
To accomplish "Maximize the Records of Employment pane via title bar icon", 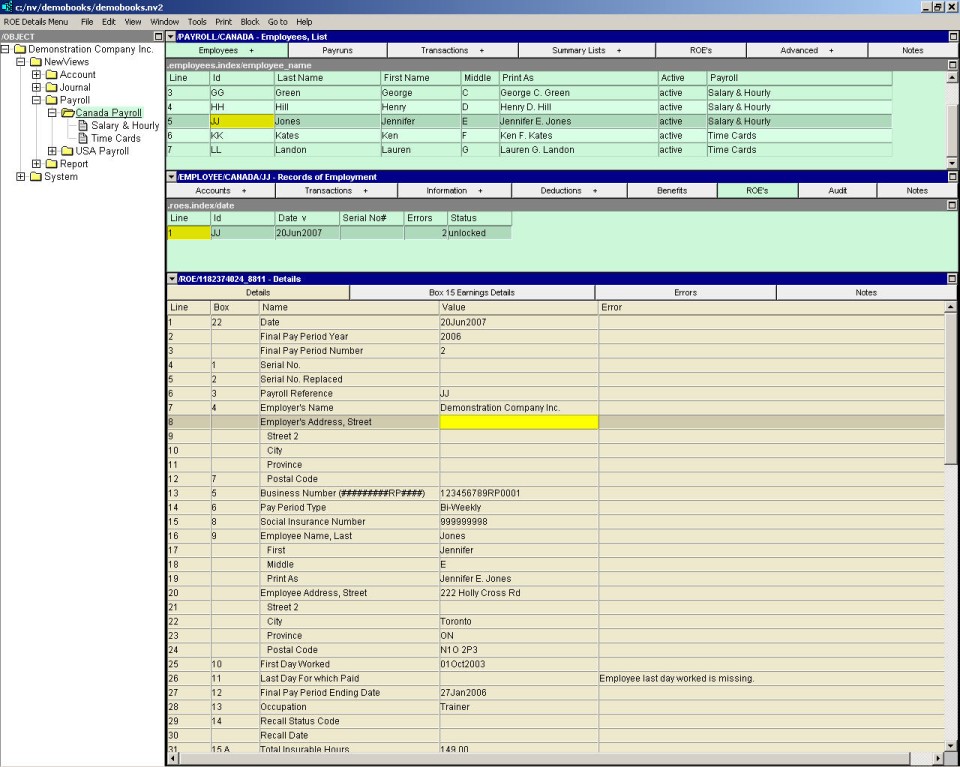I will coord(951,177).
